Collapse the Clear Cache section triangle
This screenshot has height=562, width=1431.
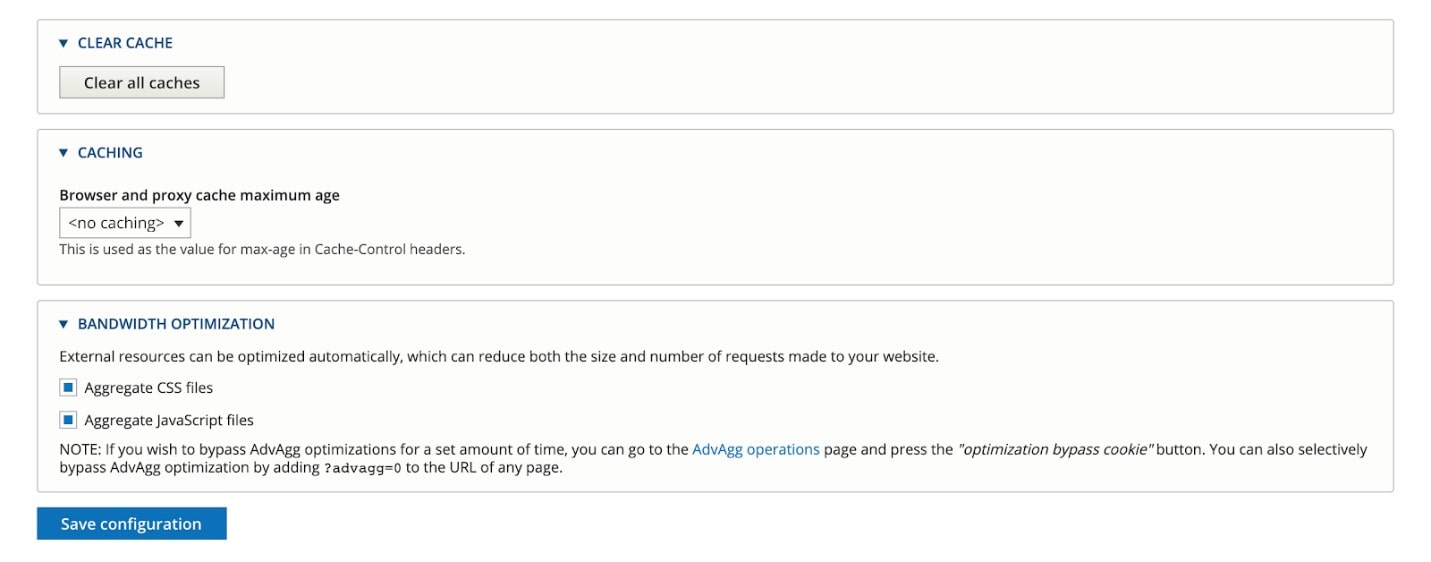click(x=64, y=43)
